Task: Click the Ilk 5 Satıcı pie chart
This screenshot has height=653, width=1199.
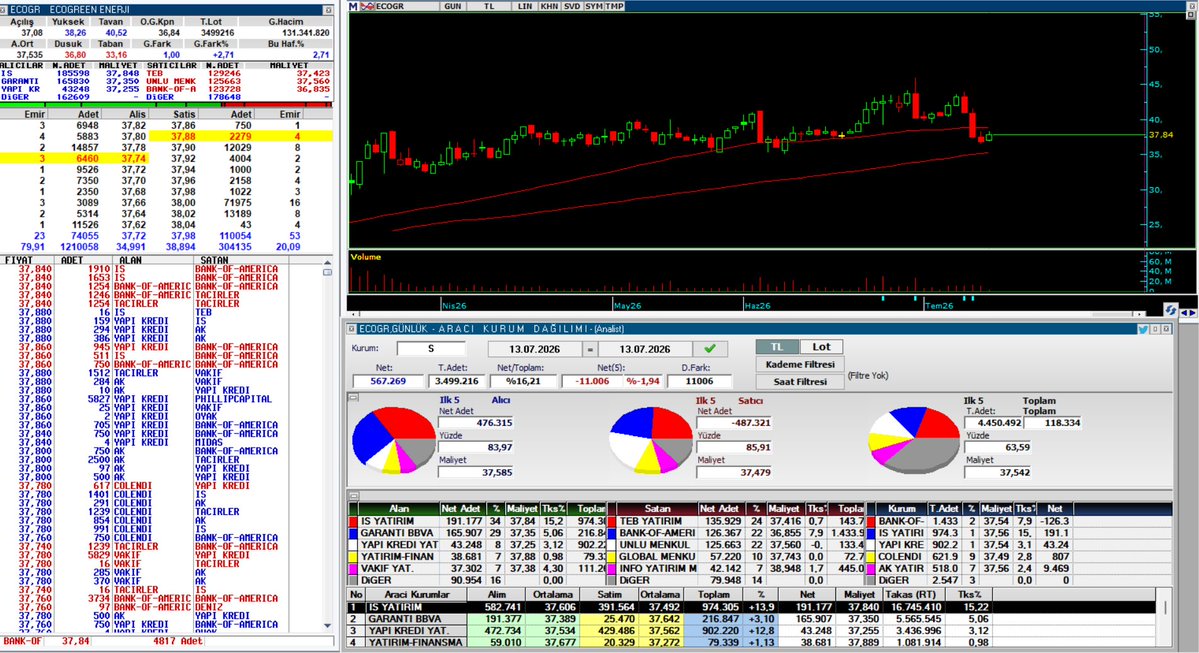Action: point(651,441)
